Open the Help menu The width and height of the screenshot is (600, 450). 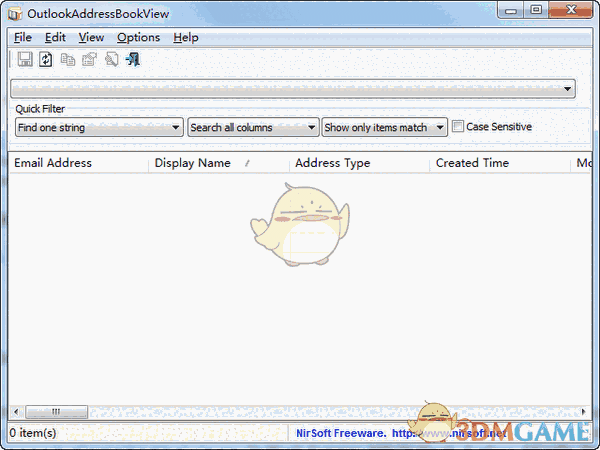(x=186, y=38)
